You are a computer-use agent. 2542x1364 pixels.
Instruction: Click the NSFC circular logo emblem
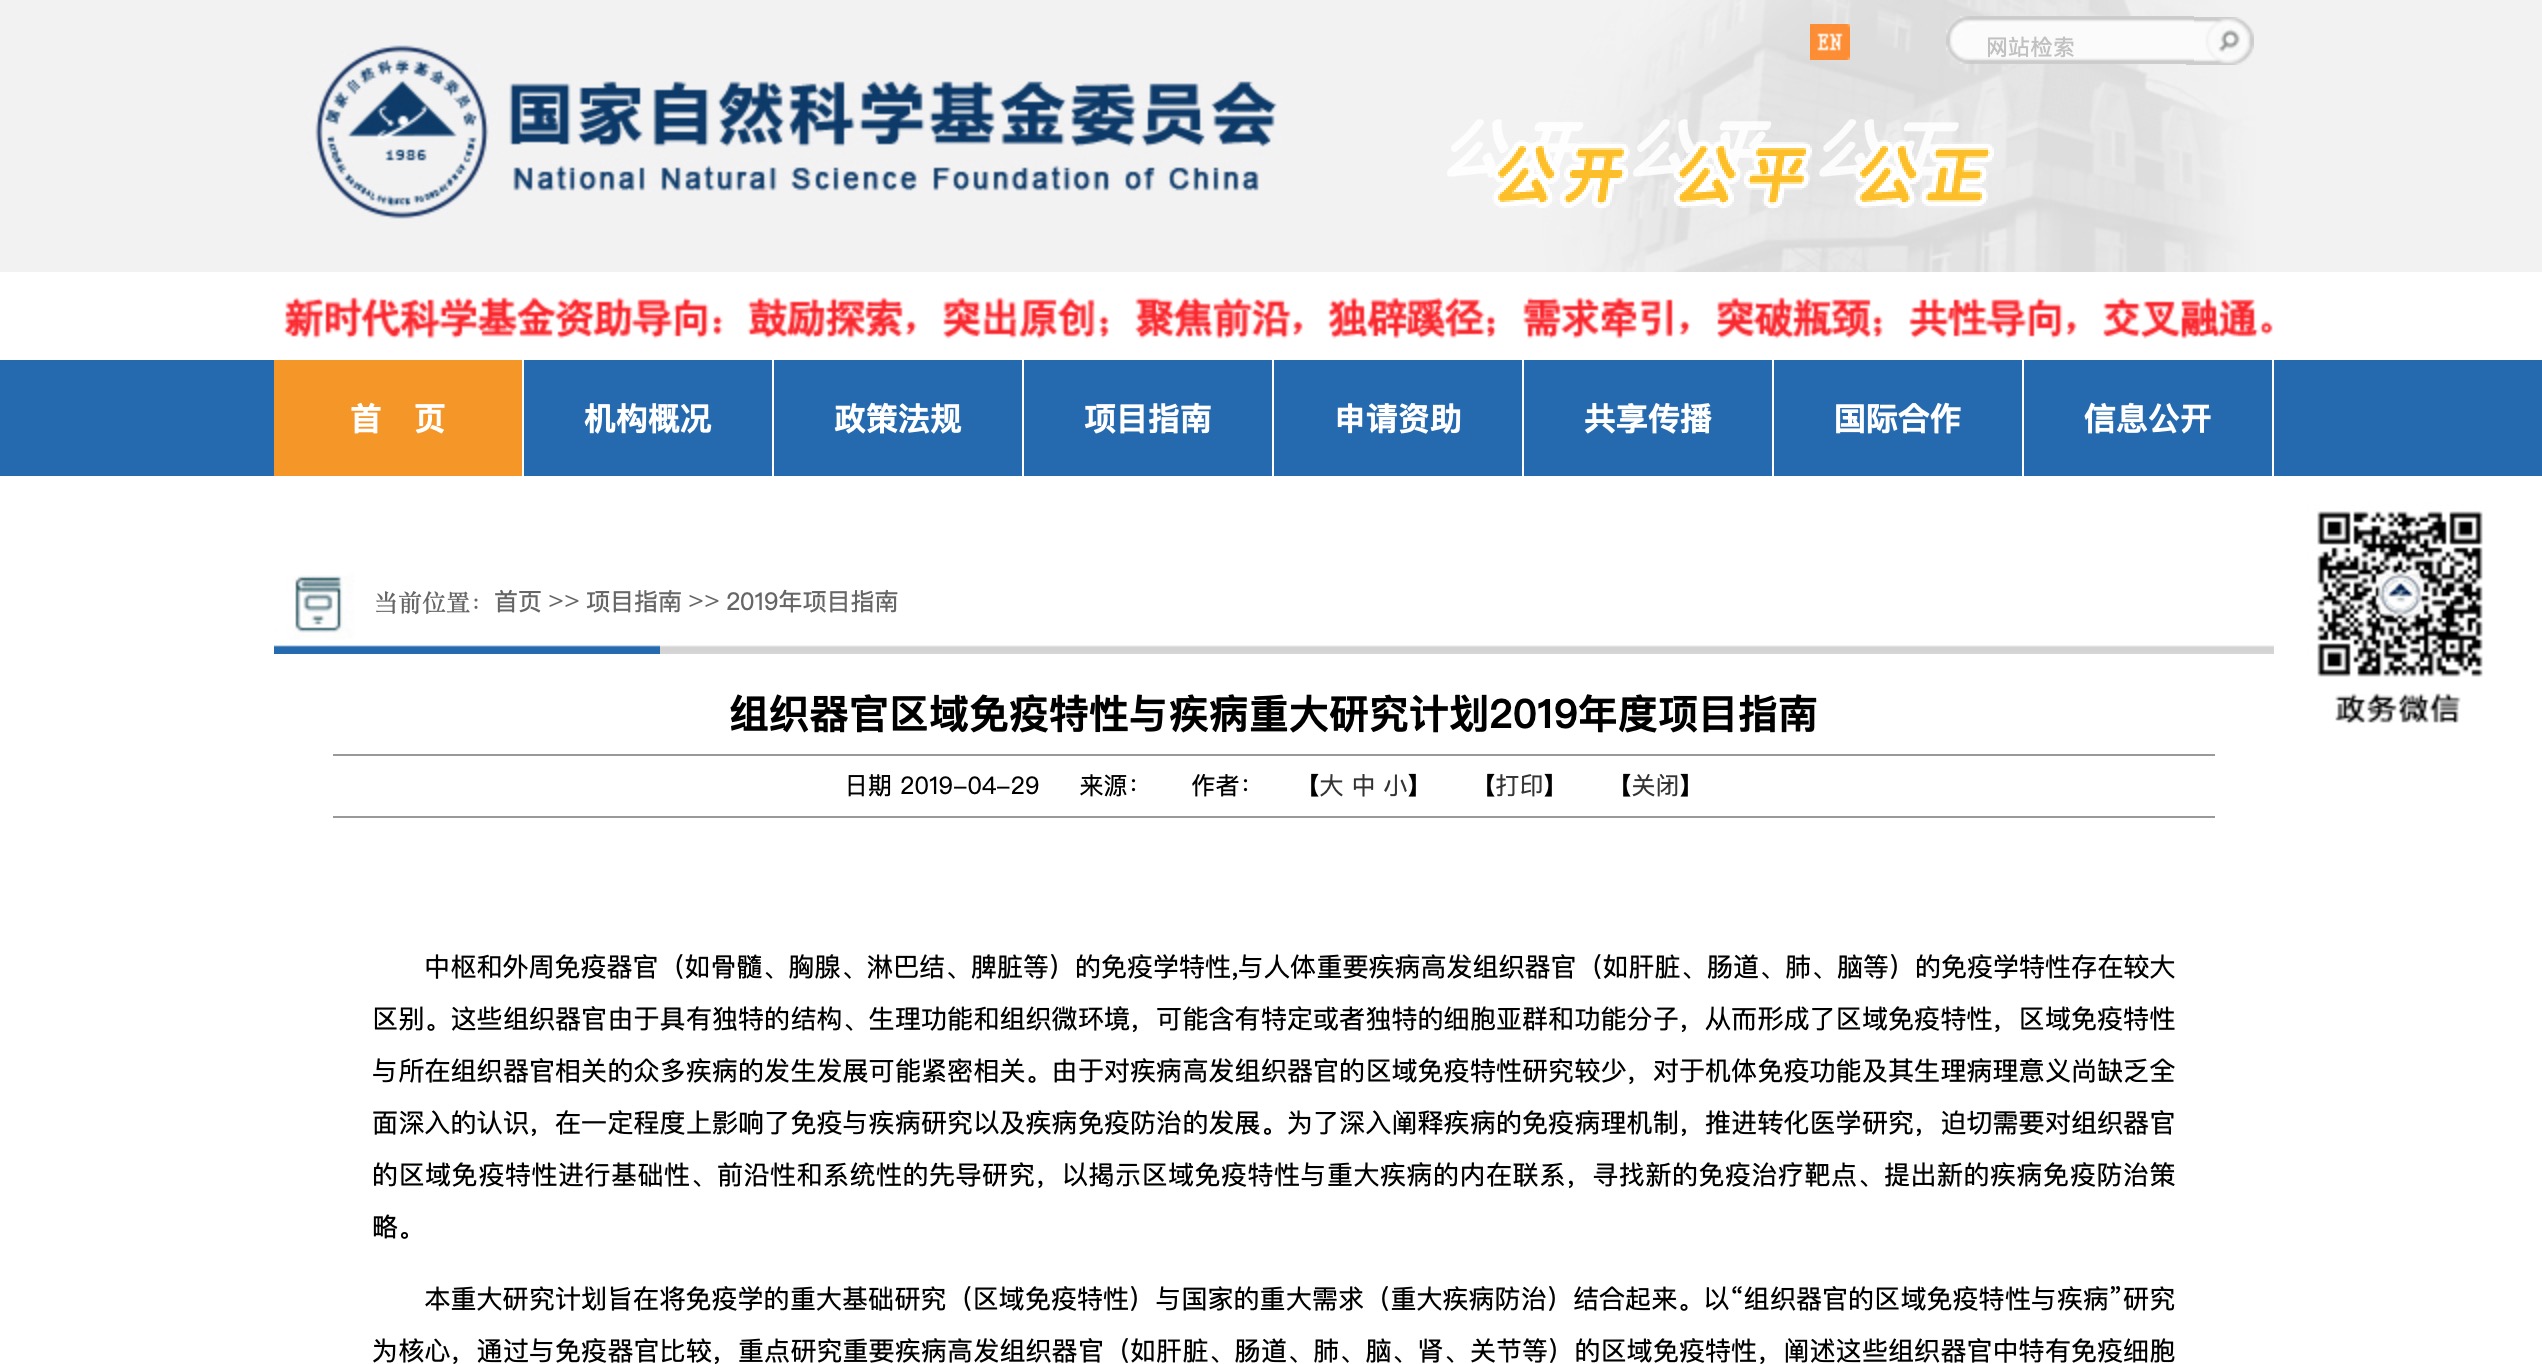402,131
